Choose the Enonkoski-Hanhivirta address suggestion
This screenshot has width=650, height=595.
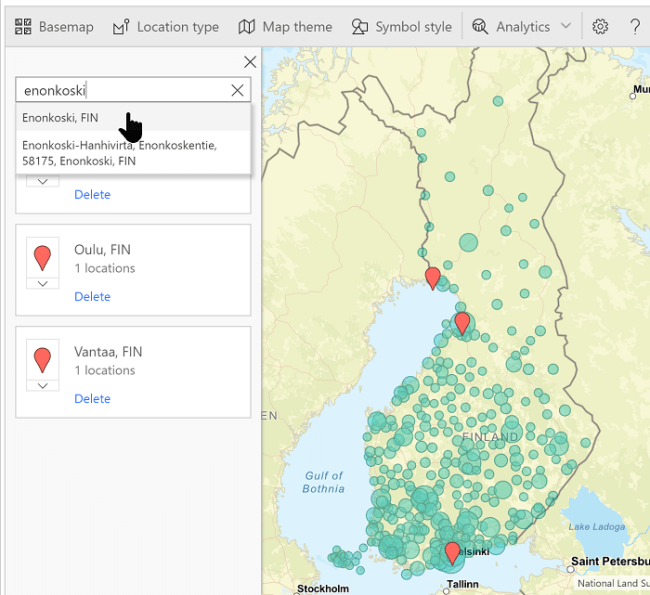pyautogui.click(x=120, y=153)
